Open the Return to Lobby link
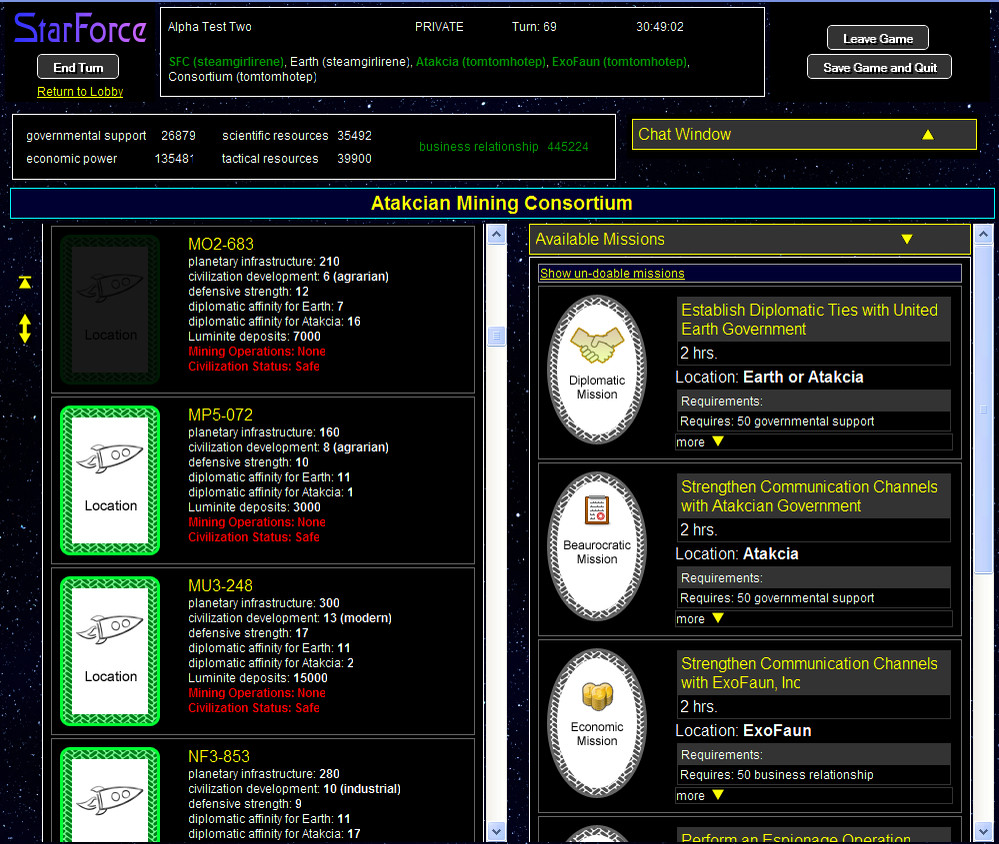The height and width of the screenshot is (844, 999). point(79,91)
